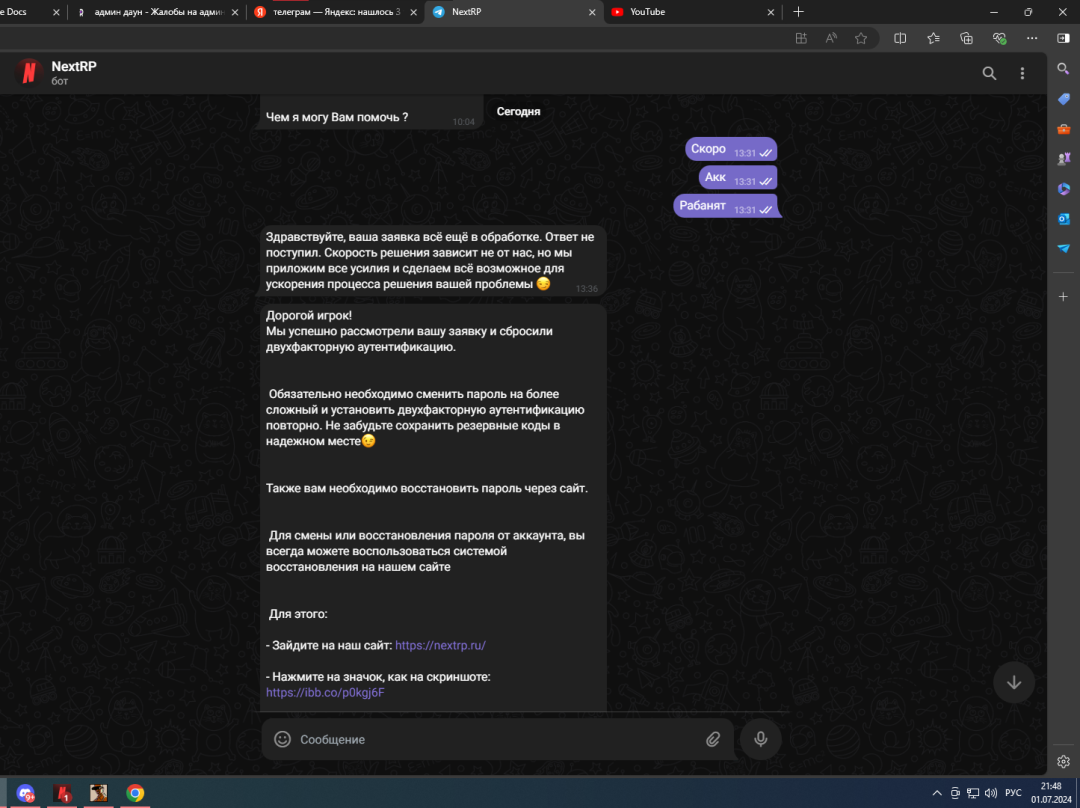Switch to the 'админ даун' tab
This screenshot has height=808, width=1080.
157,12
